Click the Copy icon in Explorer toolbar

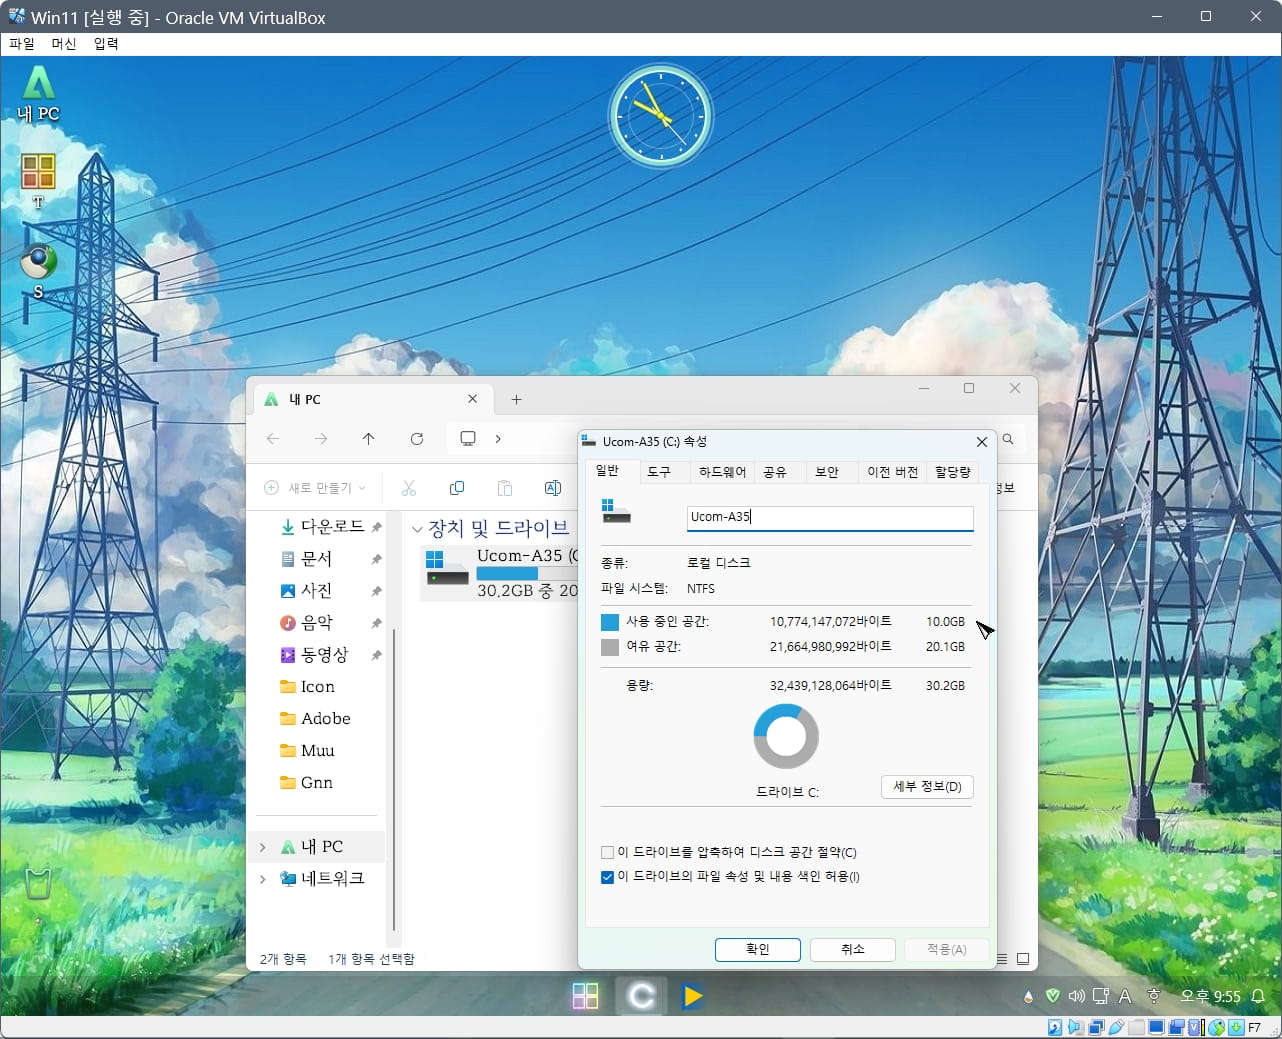click(x=457, y=487)
